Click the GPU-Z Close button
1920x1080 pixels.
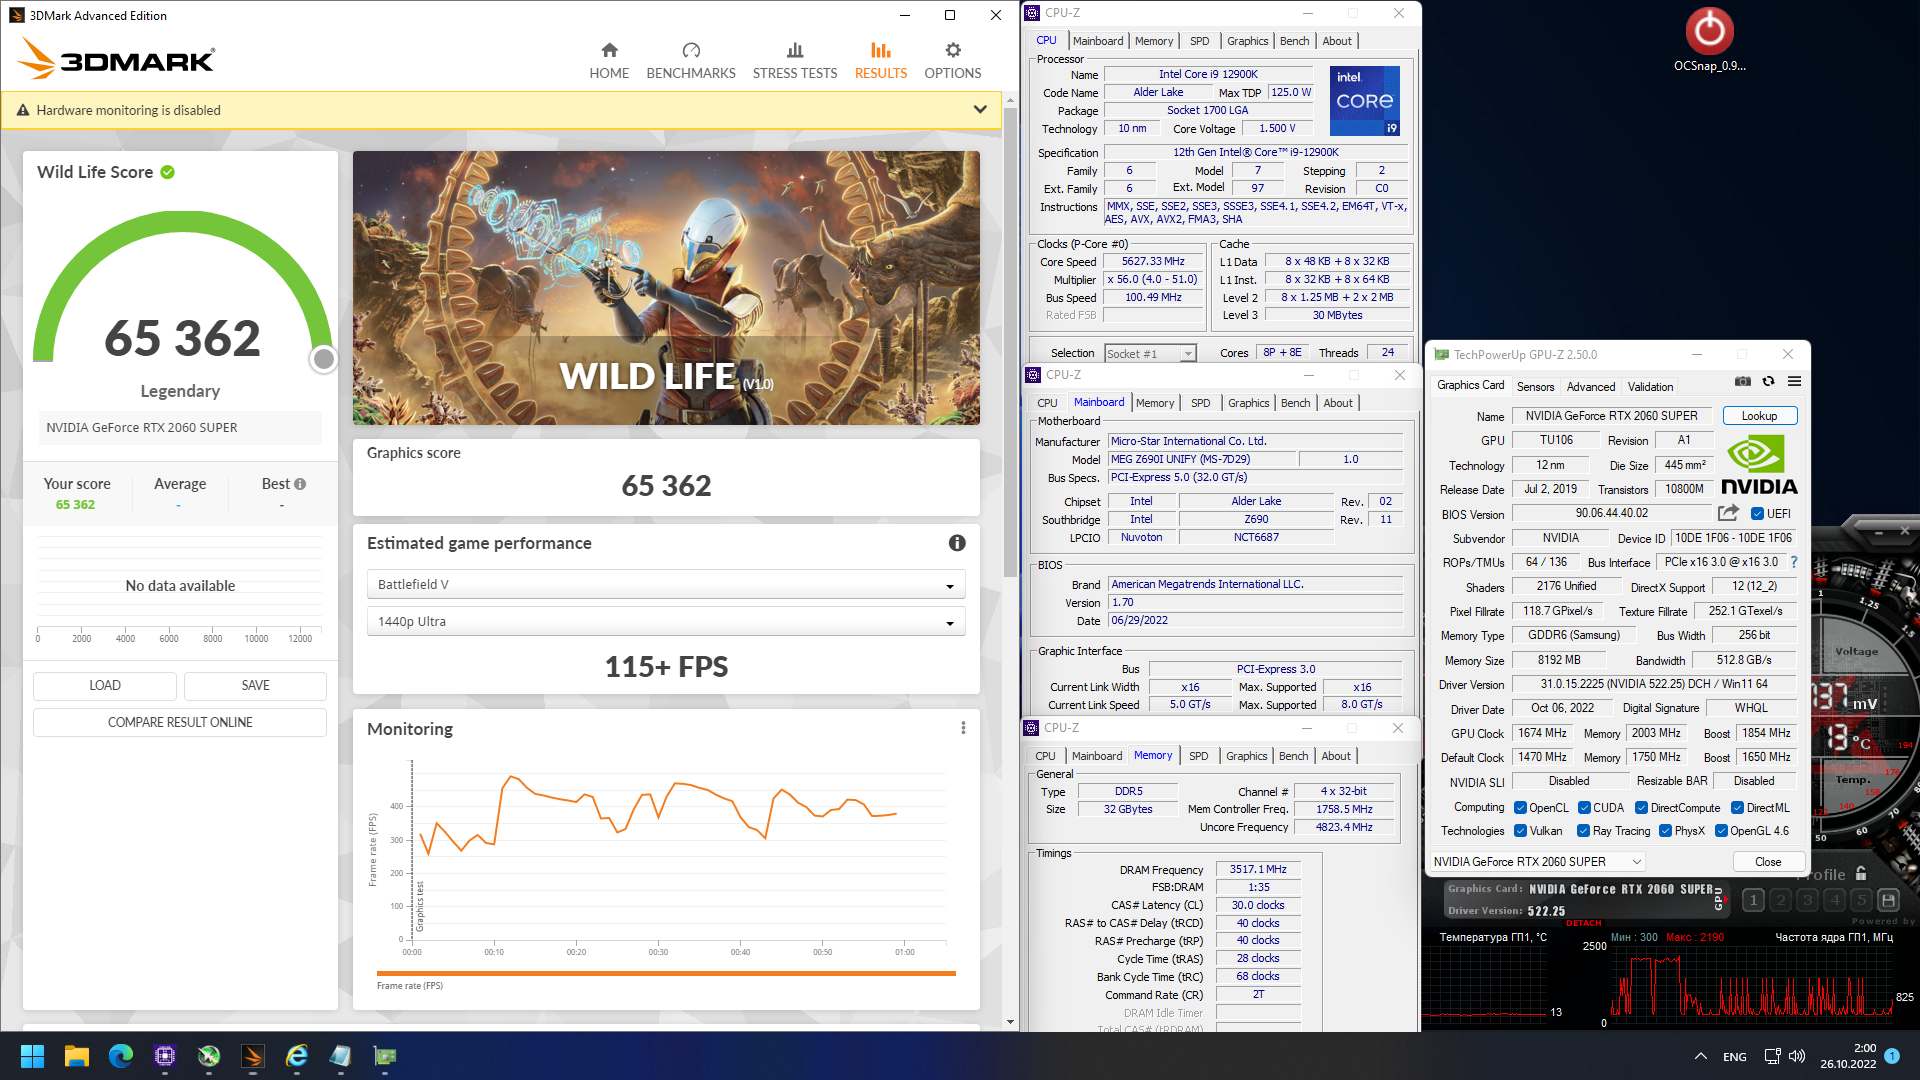(1767, 862)
